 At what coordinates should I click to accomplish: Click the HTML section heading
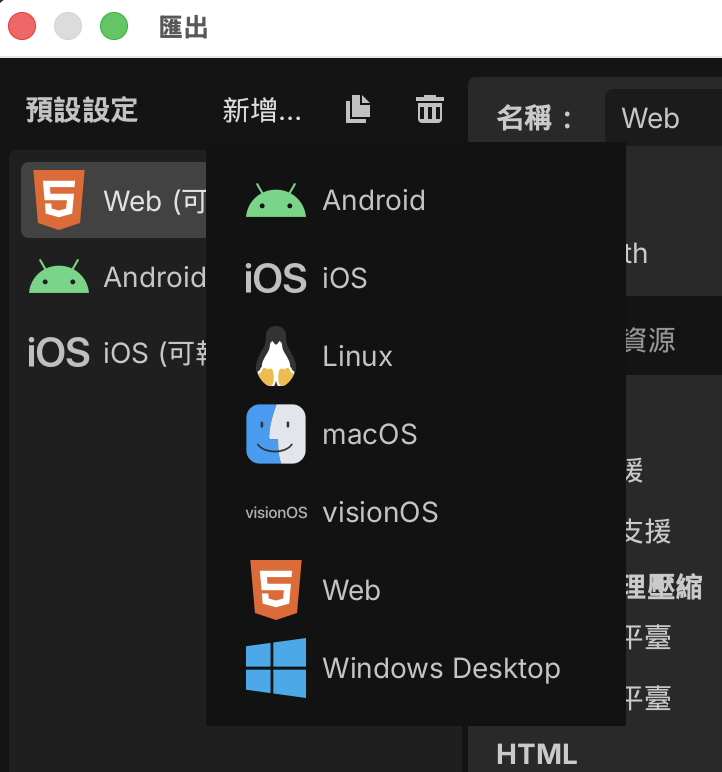click(536, 754)
